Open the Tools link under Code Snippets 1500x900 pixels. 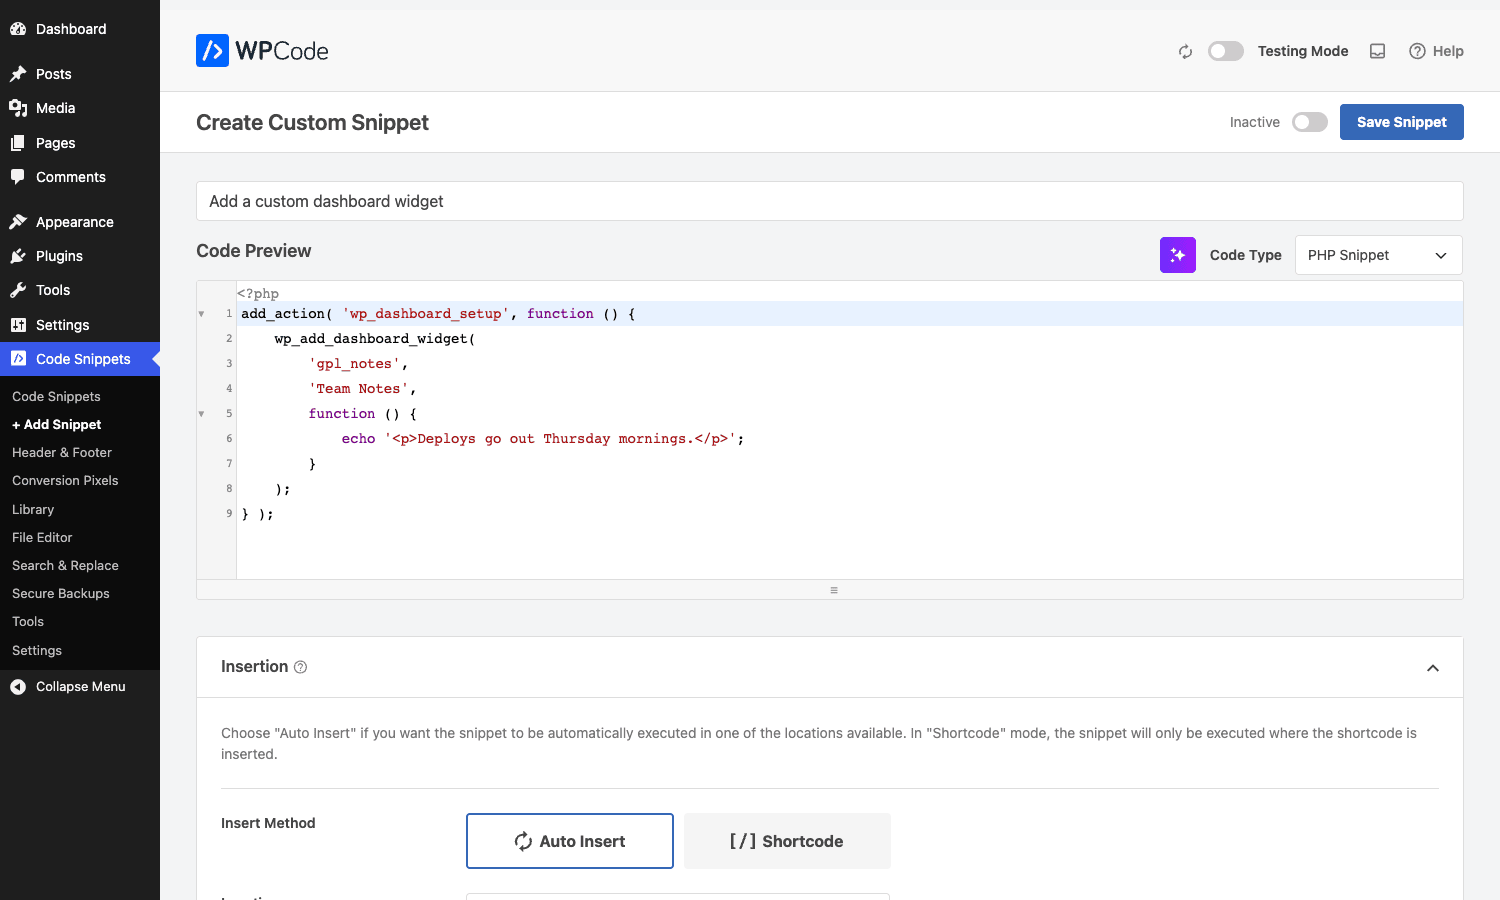point(28,622)
